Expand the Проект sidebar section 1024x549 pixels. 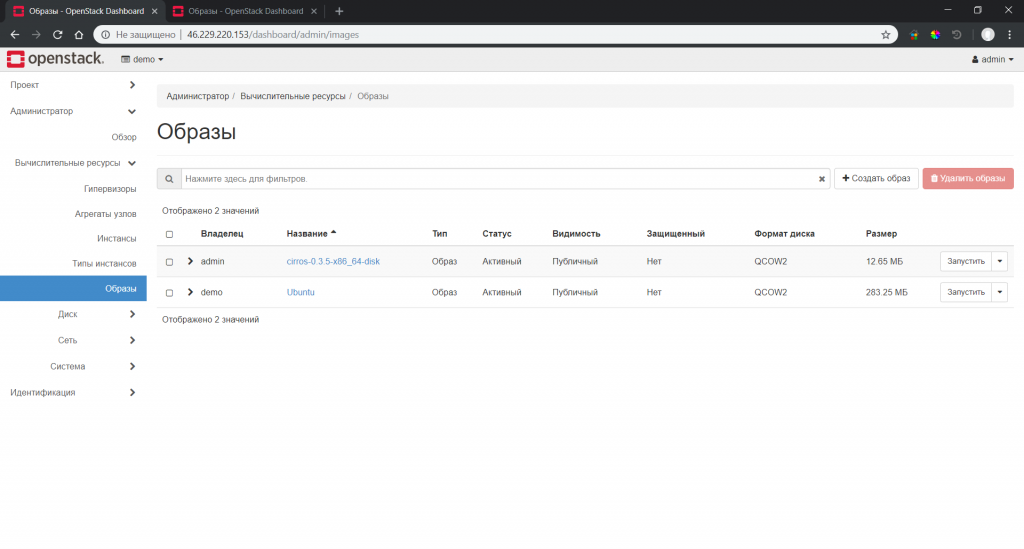73,85
